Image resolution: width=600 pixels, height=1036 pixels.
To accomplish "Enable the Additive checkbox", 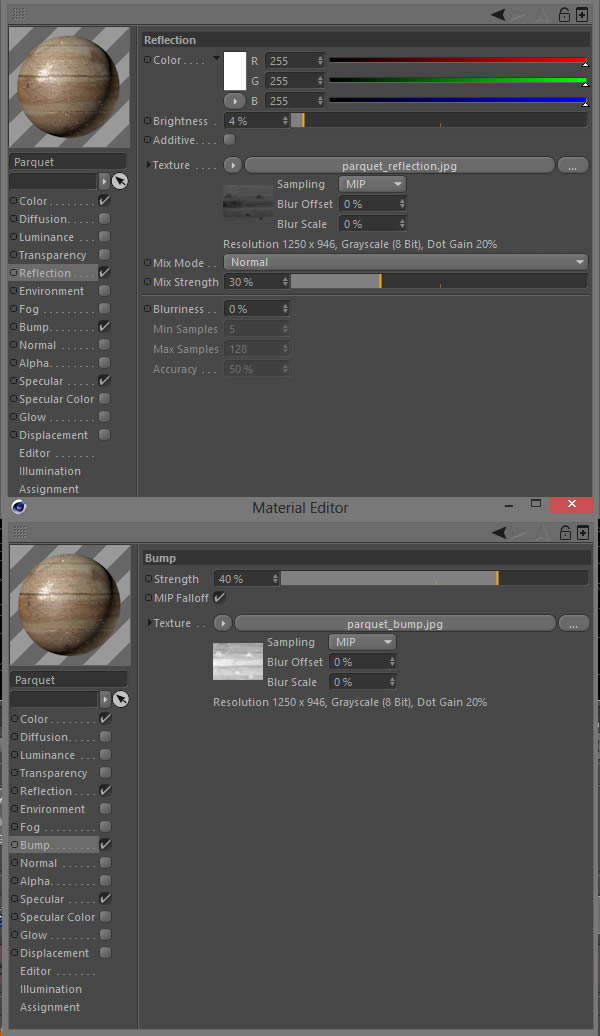I will click(x=229, y=139).
